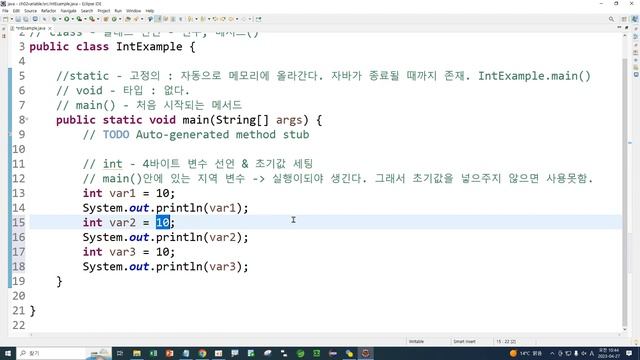Click the Open Perspective icon
Viewport: 640px width, 360px height.
coord(624,19)
